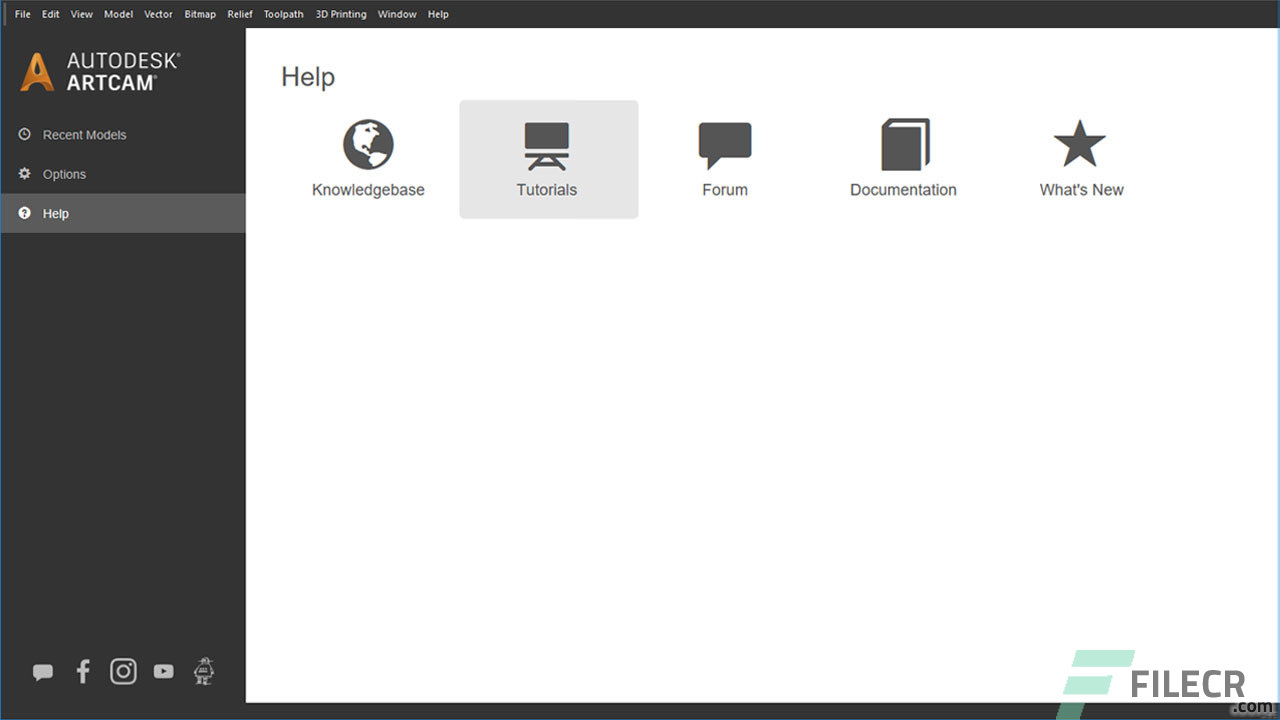Click the Documentation label
The height and width of the screenshot is (720, 1280).
[x=903, y=190]
